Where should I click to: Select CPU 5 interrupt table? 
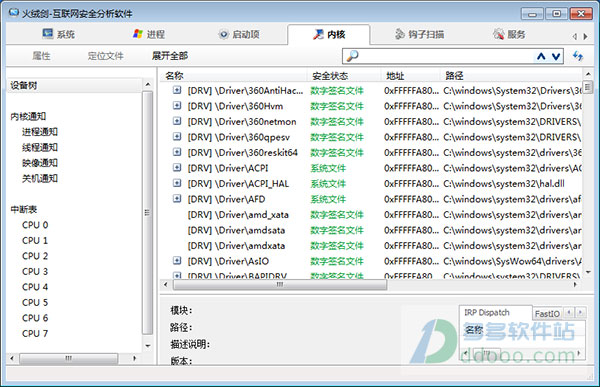tap(35, 302)
